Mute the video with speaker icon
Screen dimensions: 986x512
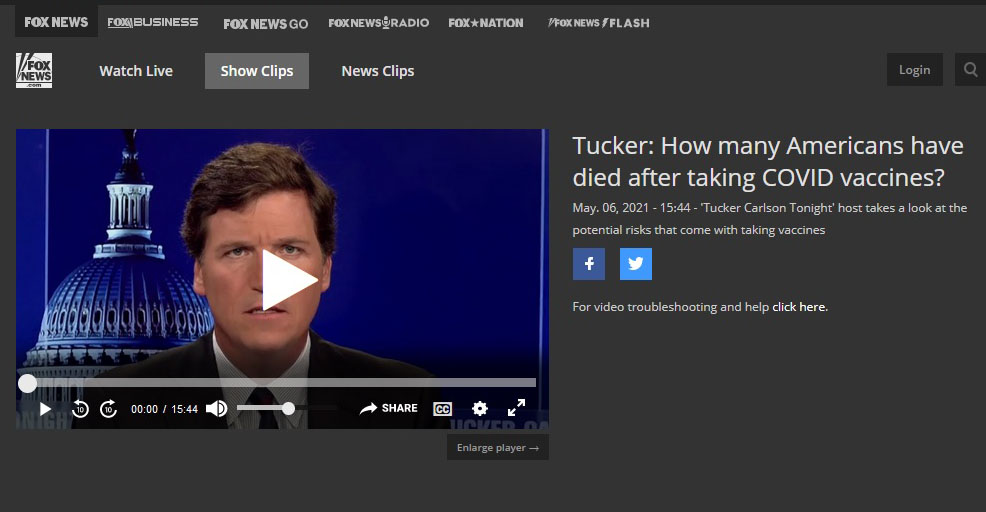[216, 409]
